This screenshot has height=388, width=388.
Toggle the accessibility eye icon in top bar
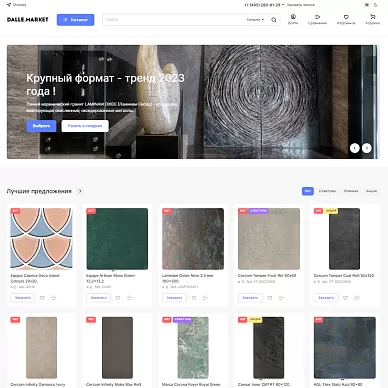pyautogui.click(x=367, y=5)
